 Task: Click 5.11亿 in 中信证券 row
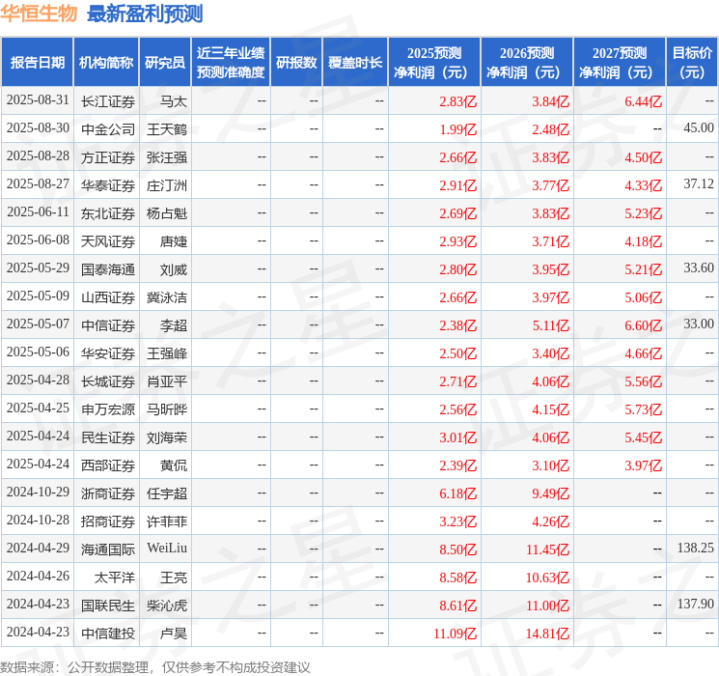550,326
